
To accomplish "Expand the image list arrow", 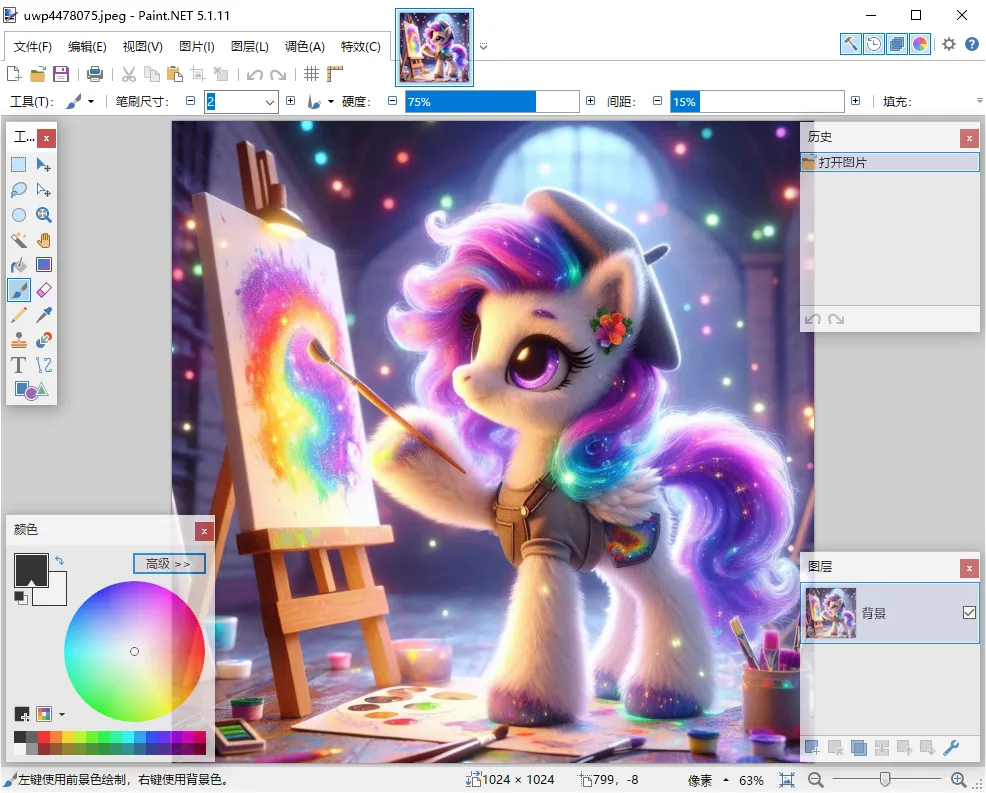I will tap(483, 47).
